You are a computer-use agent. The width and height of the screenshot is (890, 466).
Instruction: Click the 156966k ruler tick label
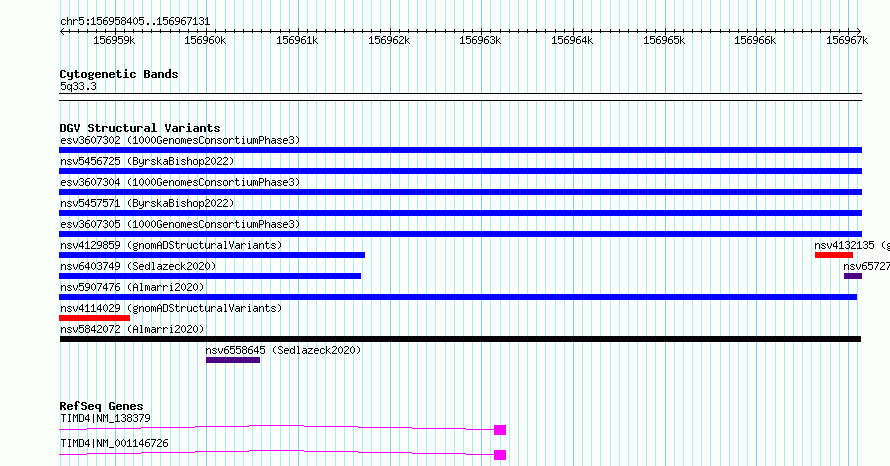click(755, 40)
